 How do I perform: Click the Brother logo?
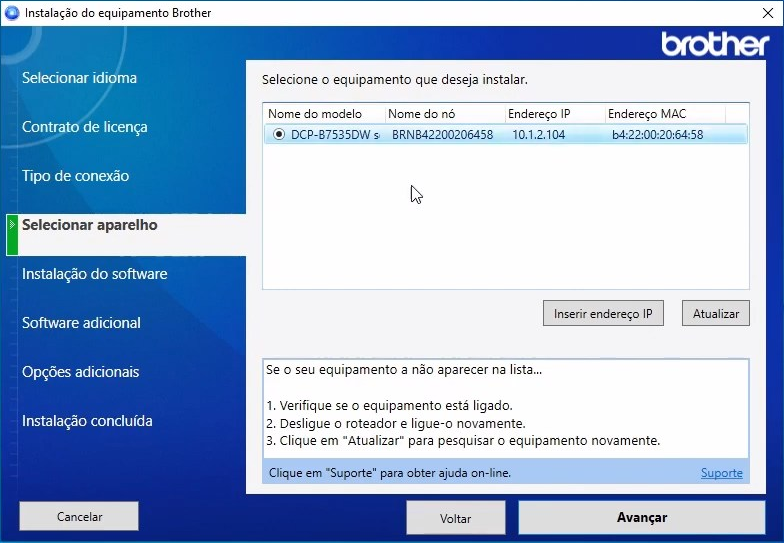pyautogui.click(x=715, y=44)
